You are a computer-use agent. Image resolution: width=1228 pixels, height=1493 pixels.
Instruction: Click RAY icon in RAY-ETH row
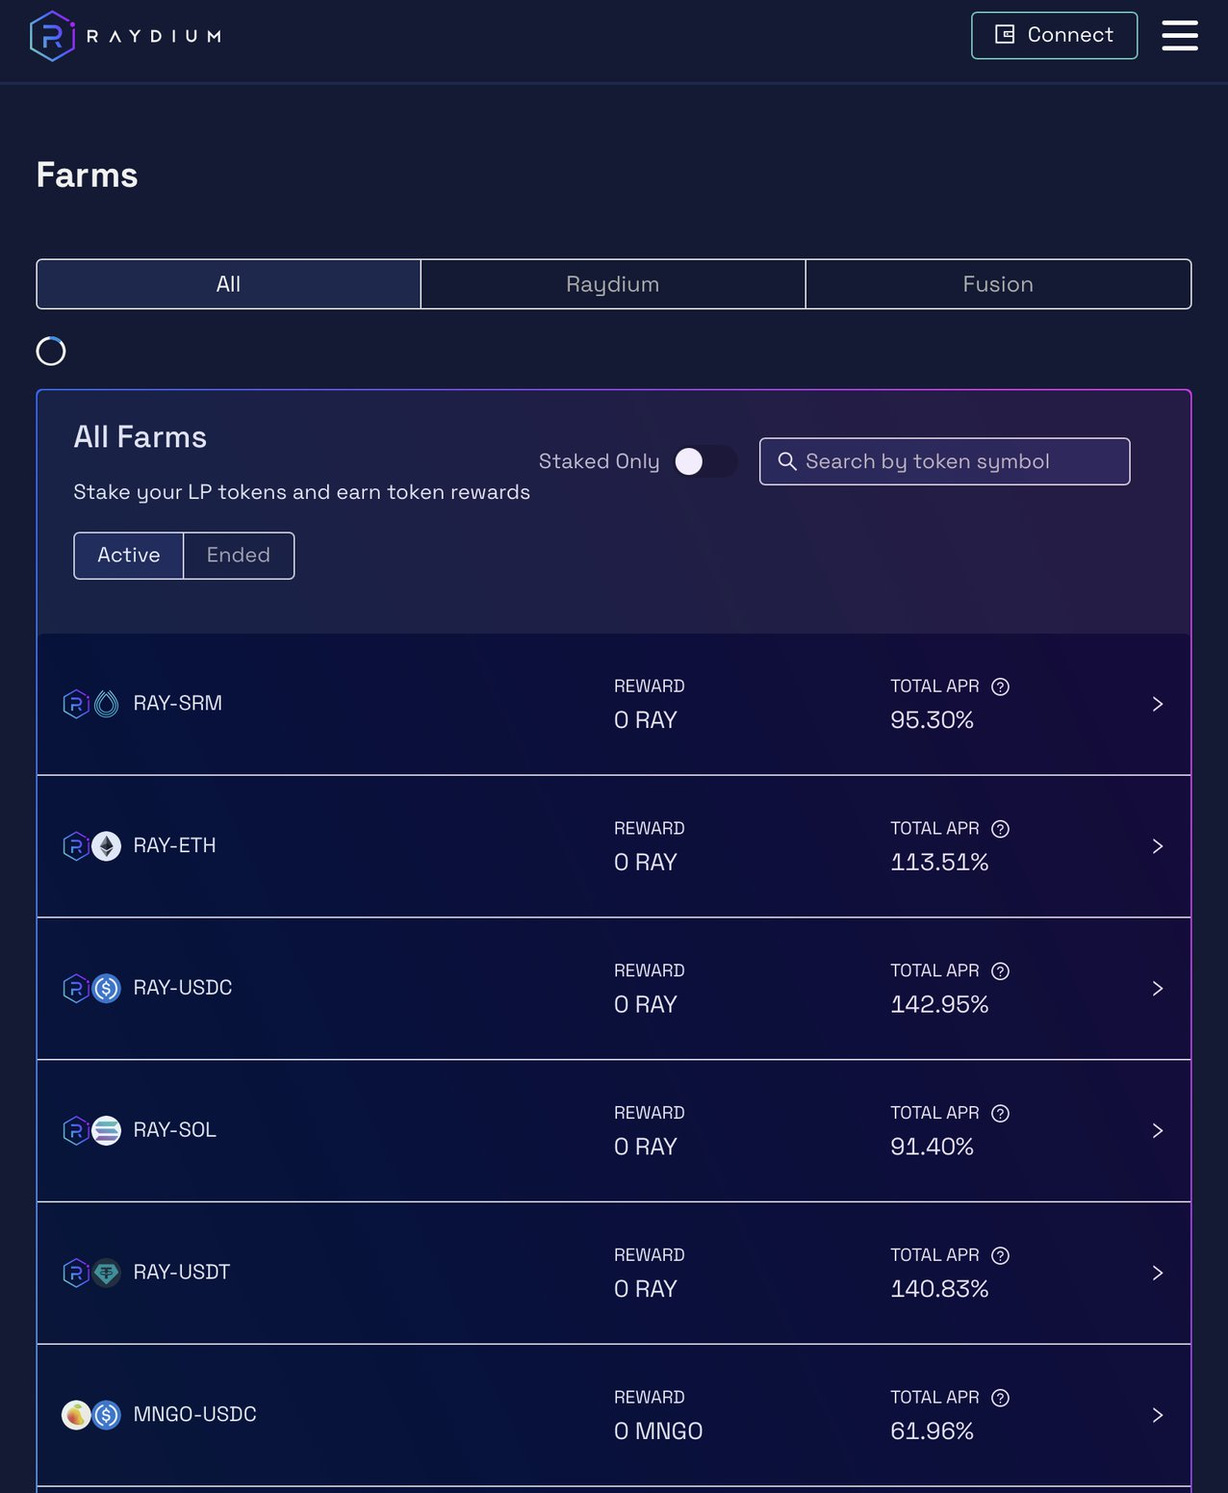coord(76,846)
